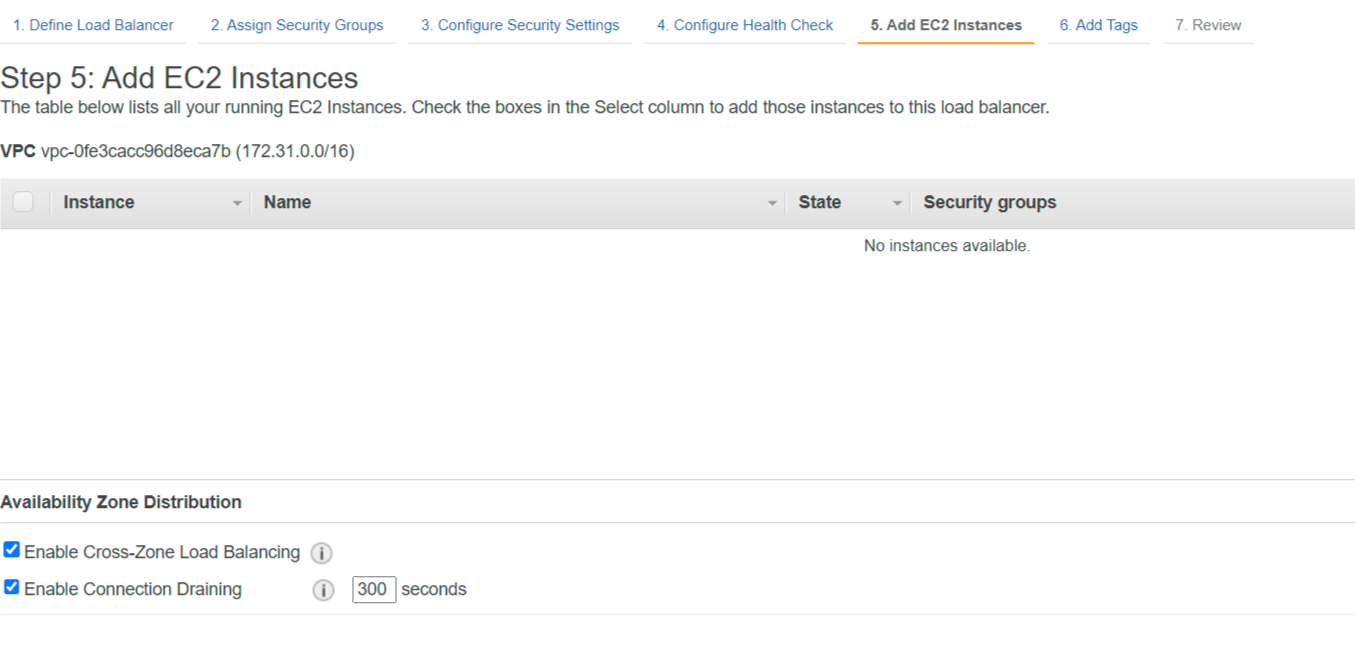This screenshot has height=646, width=1355.
Task: Click the Security groups column header
Action: pyautogui.click(x=990, y=202)
